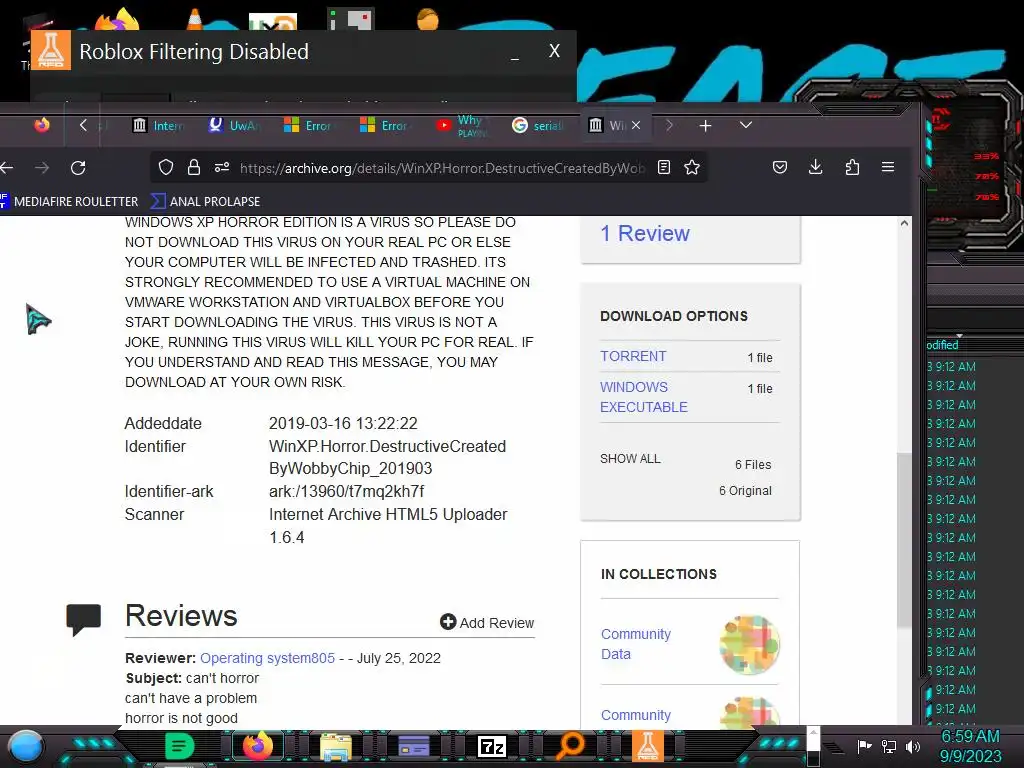Open Firefox View icon in tab bar

click(x=42, y=125)
